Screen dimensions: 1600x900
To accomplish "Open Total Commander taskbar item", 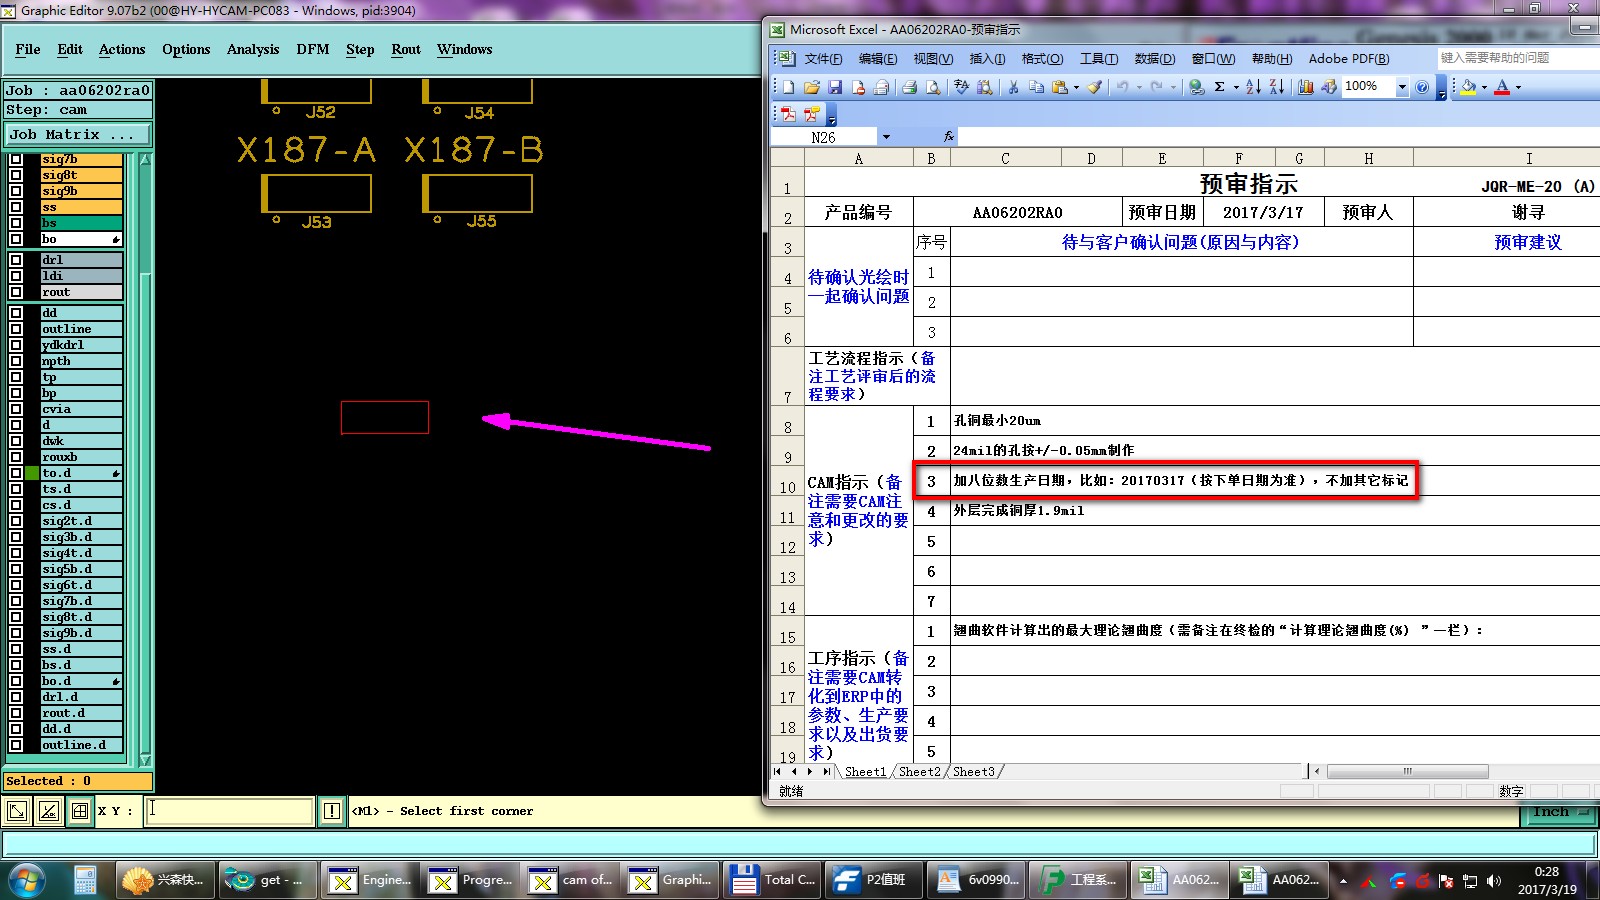I will (772, 880).
